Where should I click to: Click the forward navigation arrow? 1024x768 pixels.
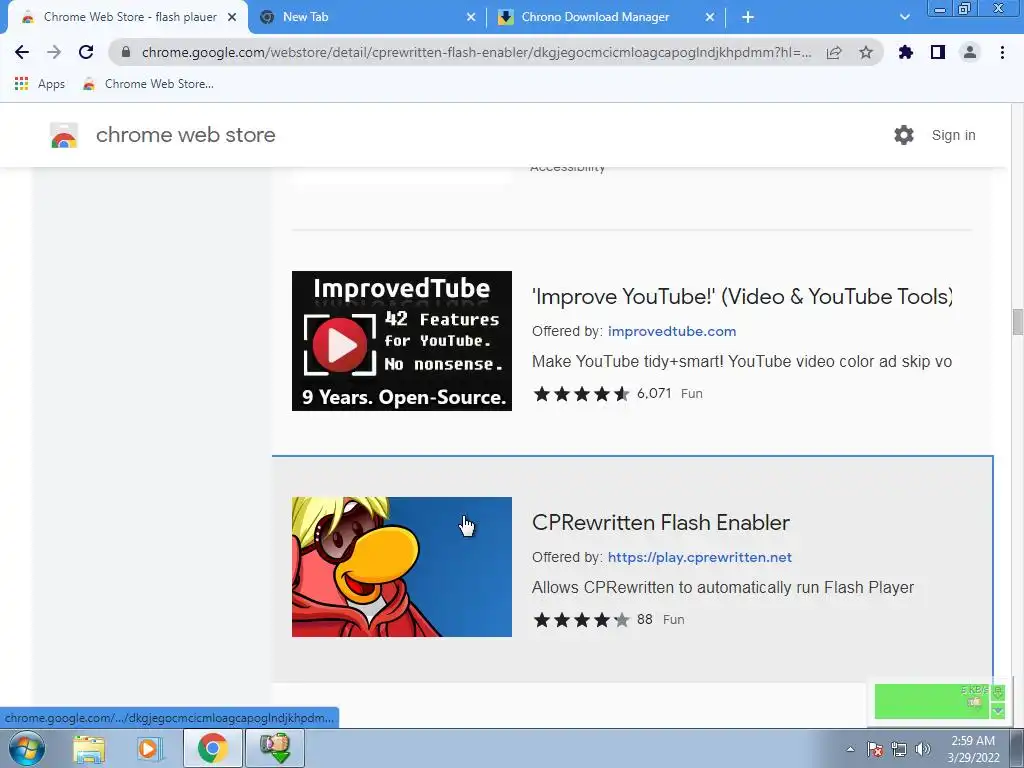54,52
